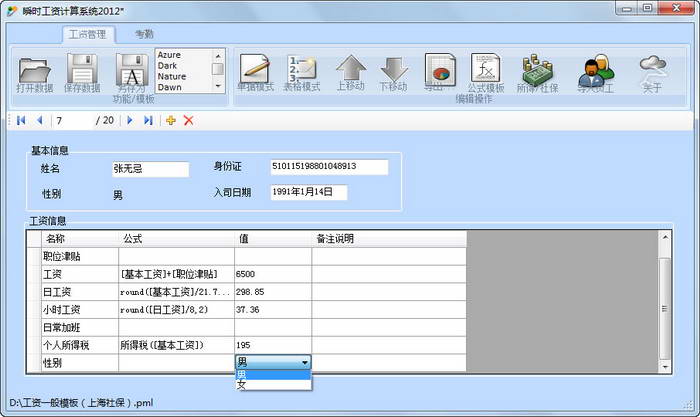The width and height of the screenshot is (700, 417).
Task: Click the value cell 195
Action: [x=273, y=345]
